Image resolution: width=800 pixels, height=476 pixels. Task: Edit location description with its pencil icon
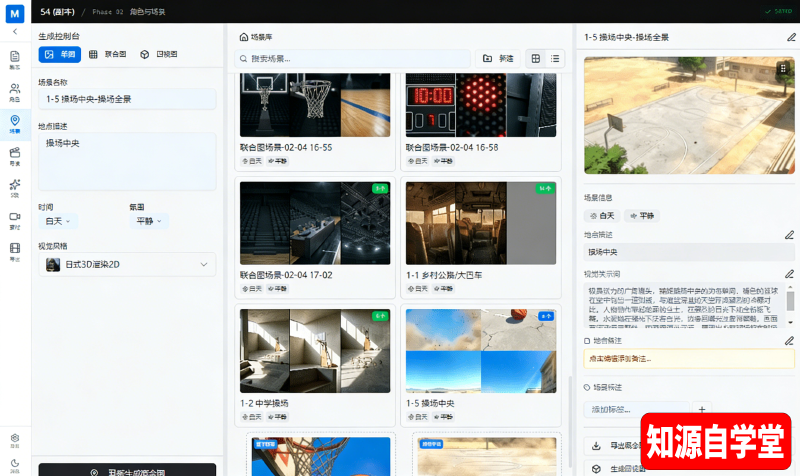(789, 235)
